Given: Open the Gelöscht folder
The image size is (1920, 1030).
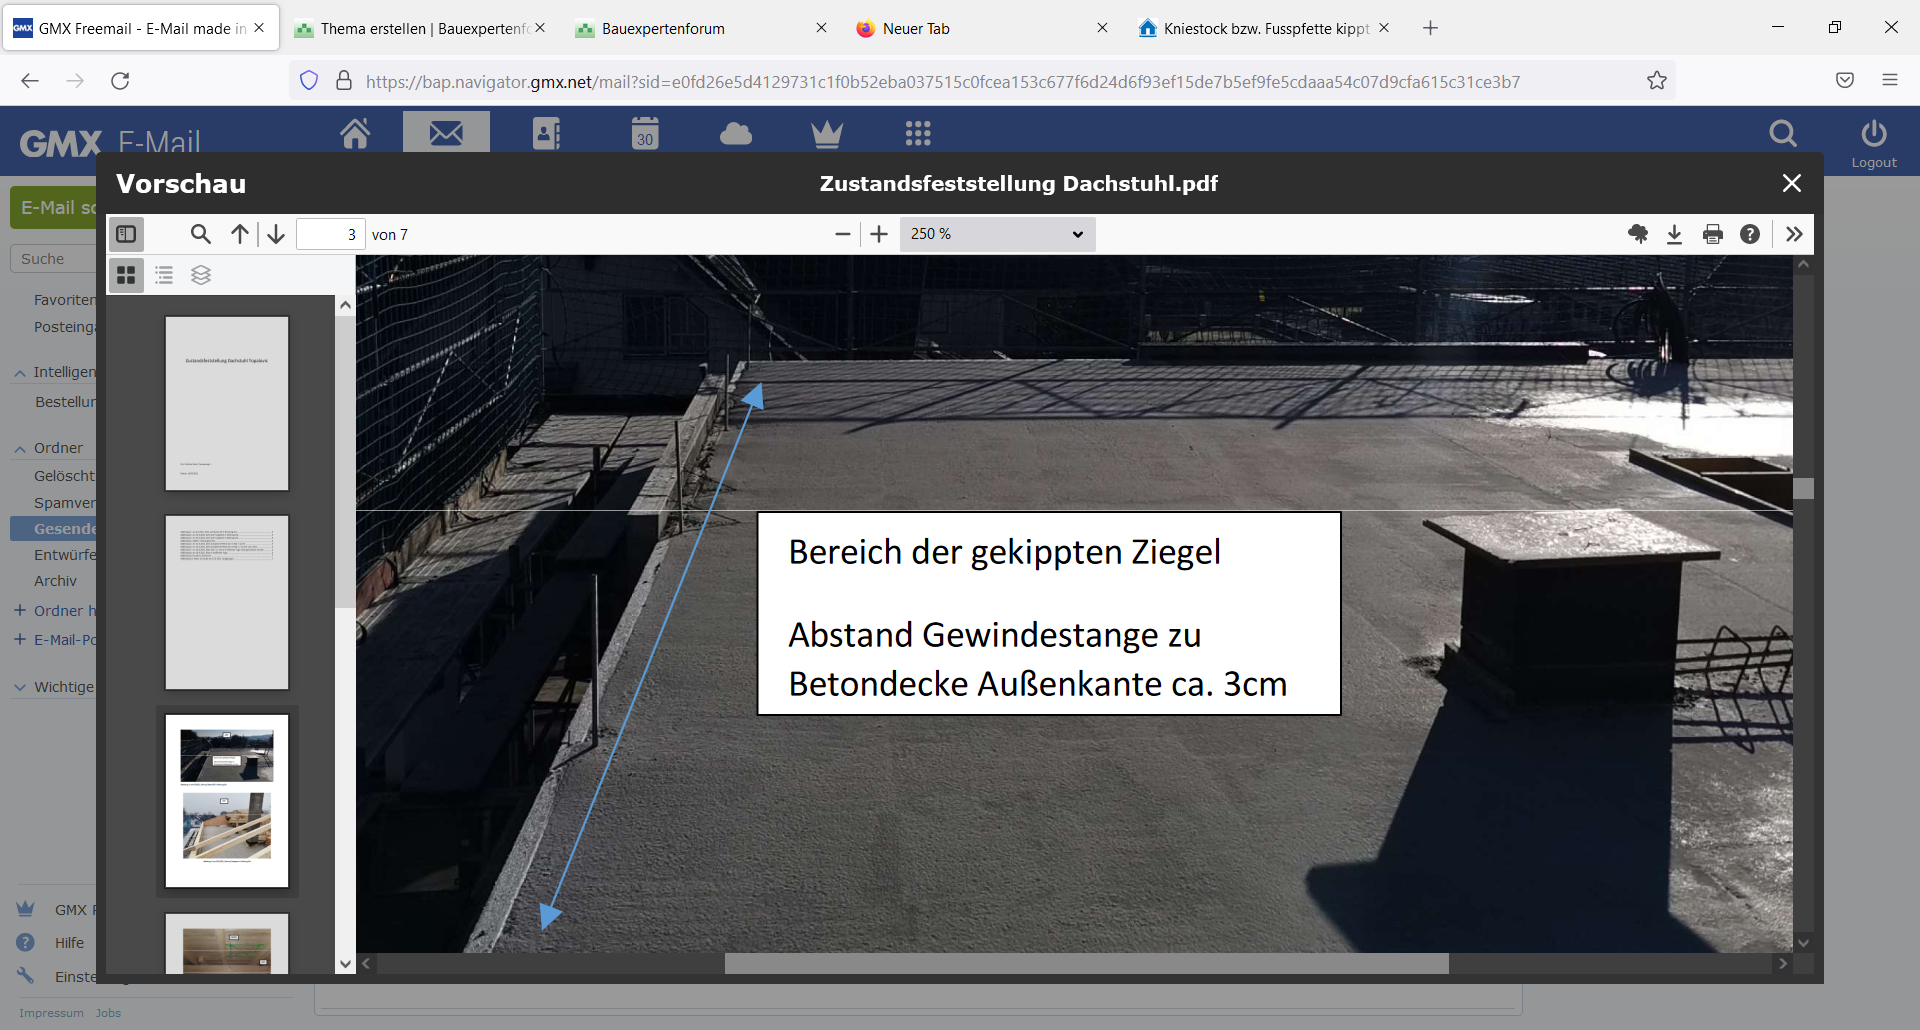Looking at the screenshot, I should click(64, 476).
